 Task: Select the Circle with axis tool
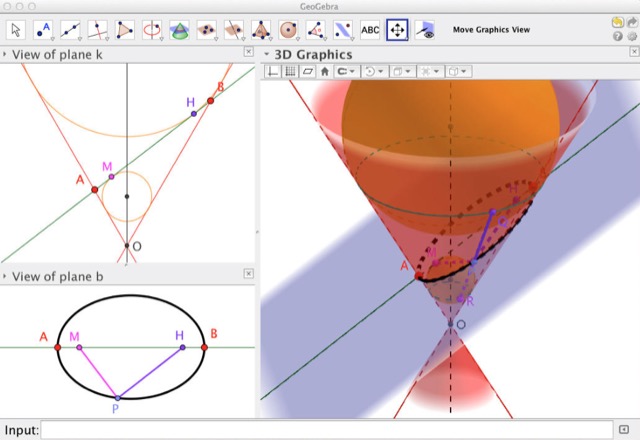pyautogui.click(x=152, y=30)
